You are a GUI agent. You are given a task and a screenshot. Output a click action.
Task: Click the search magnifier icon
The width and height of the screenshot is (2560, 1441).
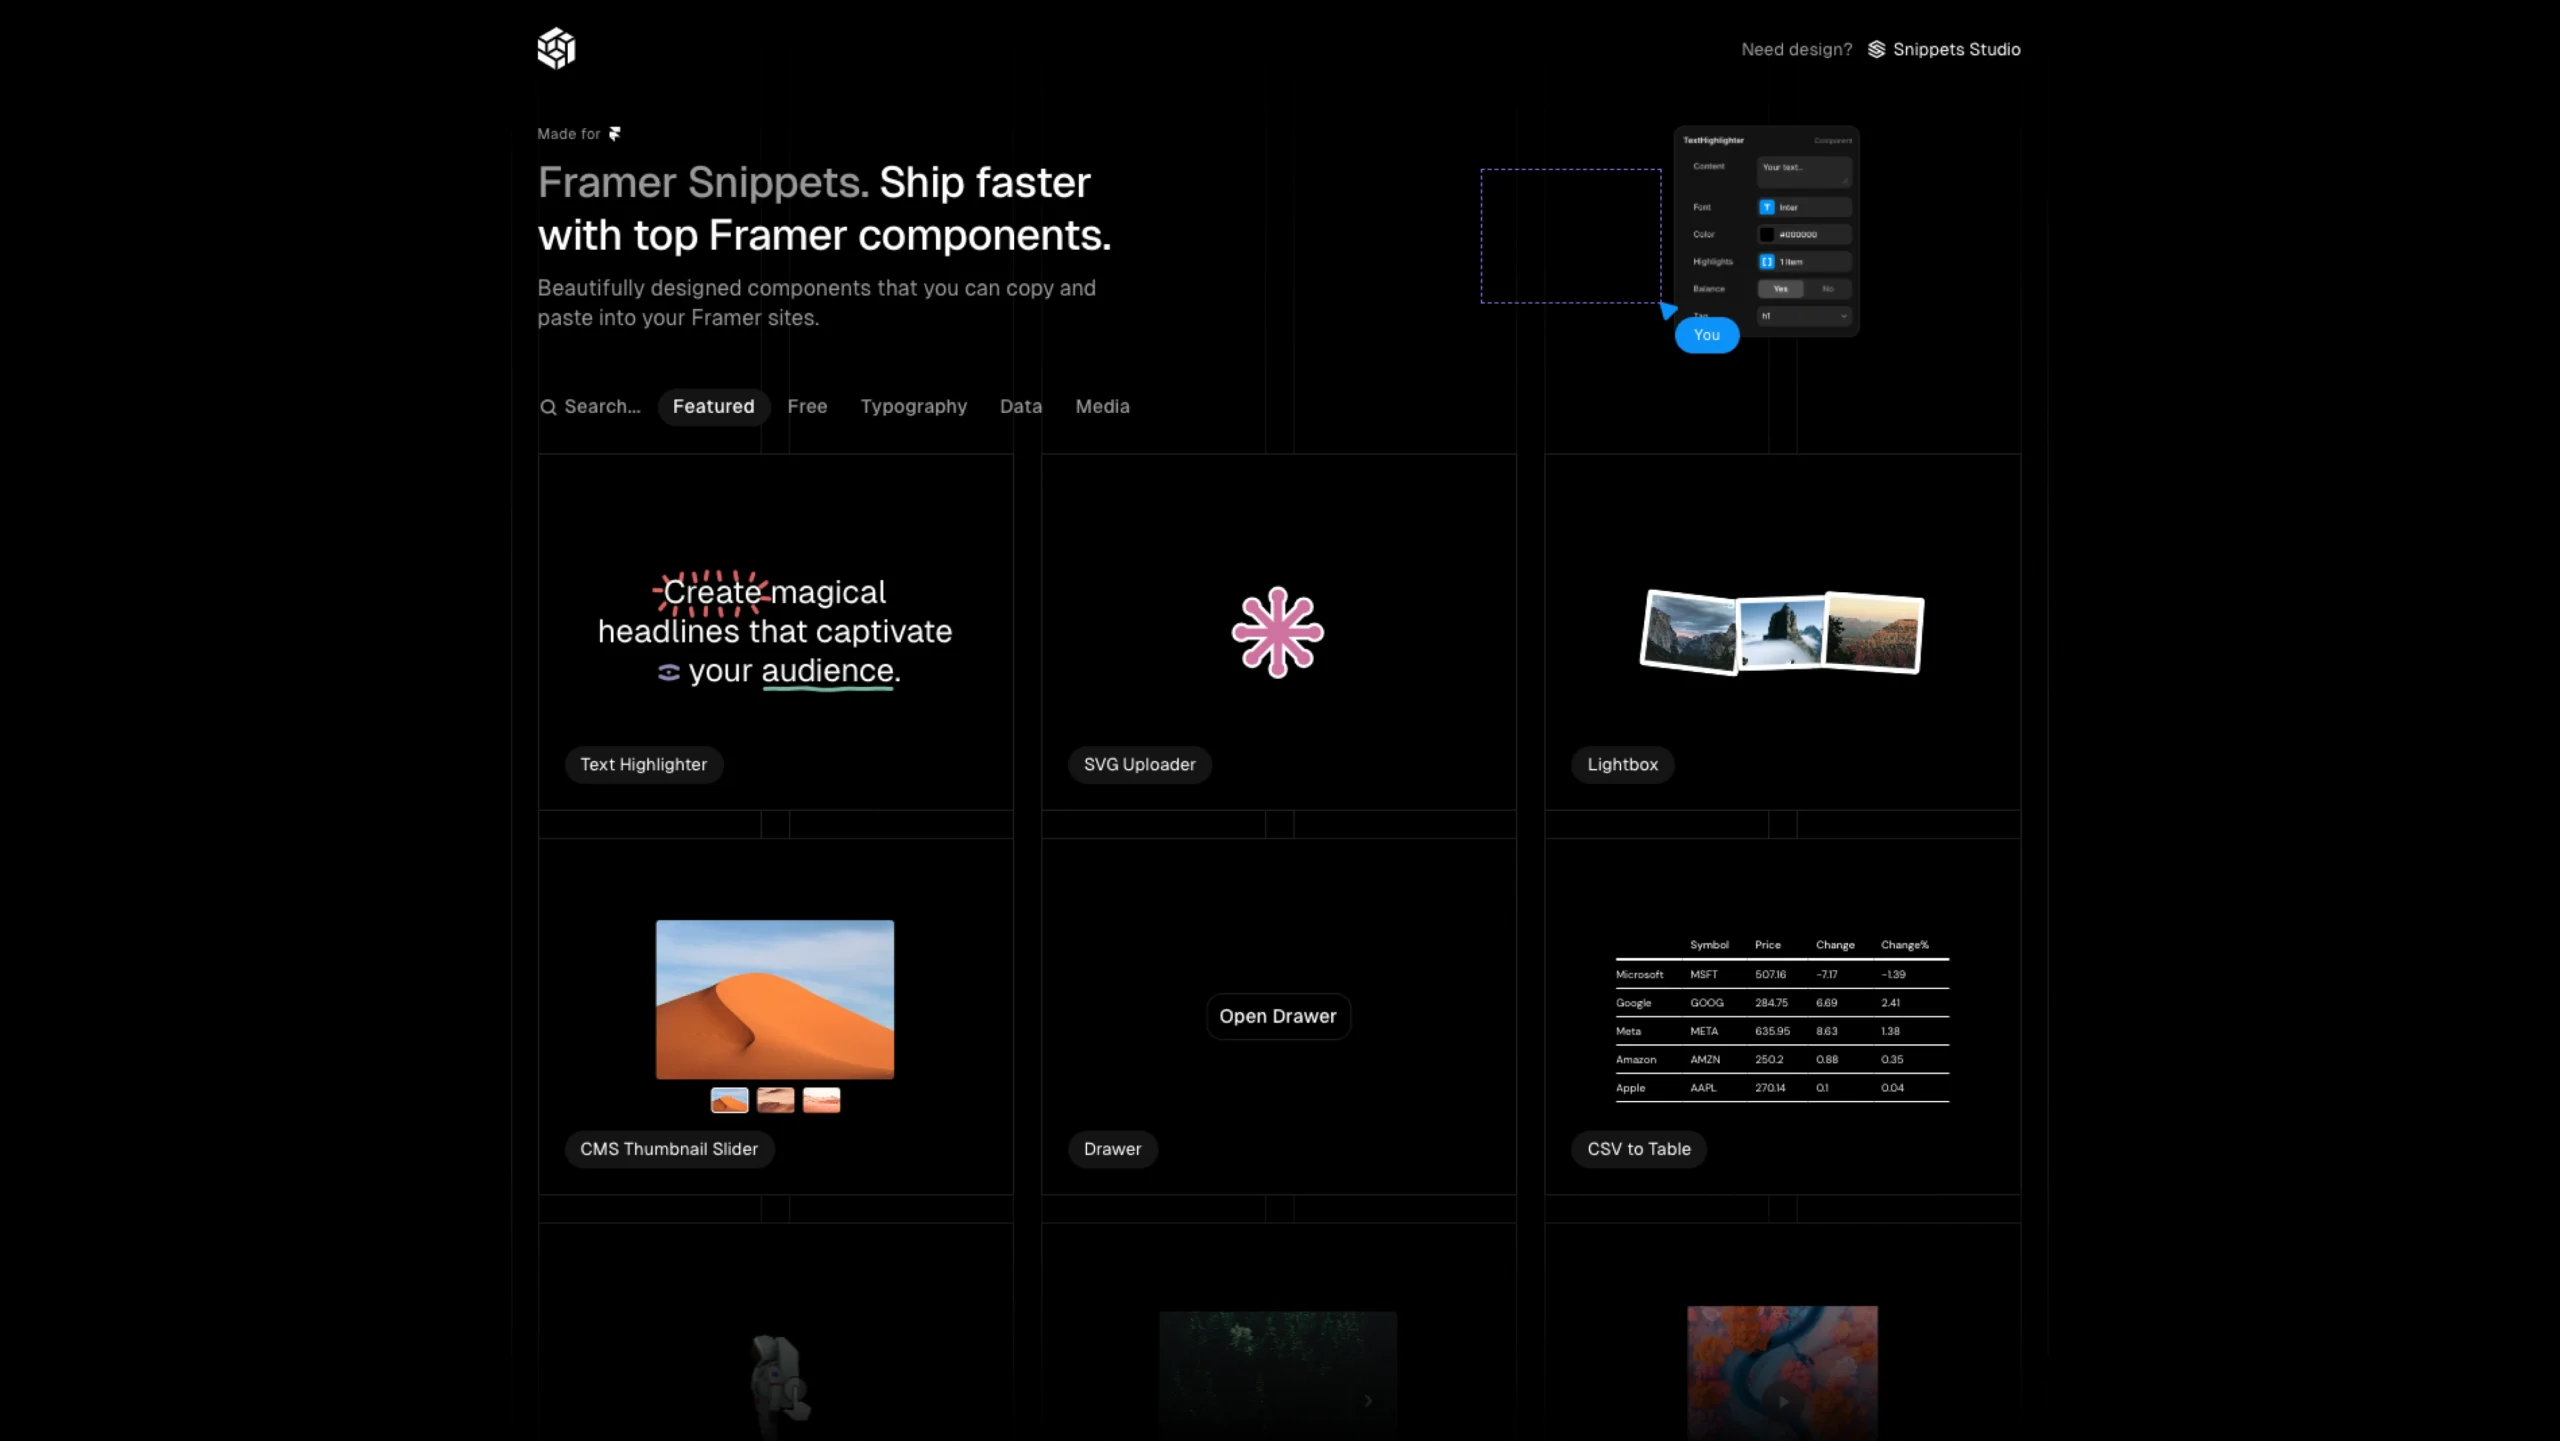tap(549, 407)
